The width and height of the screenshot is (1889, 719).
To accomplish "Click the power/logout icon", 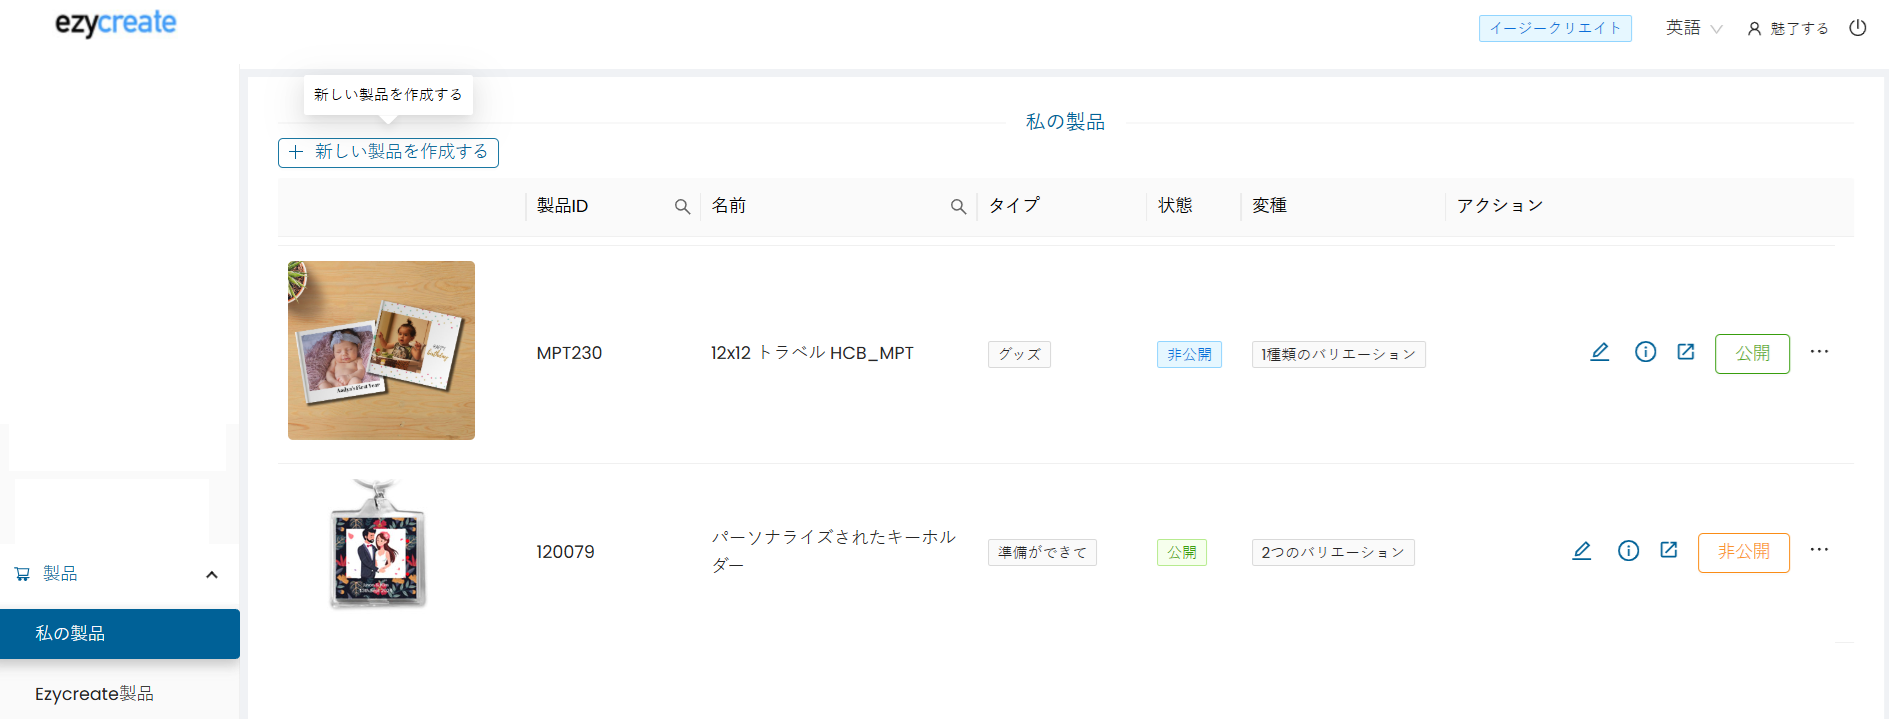I will click(x=1857, y=28).
